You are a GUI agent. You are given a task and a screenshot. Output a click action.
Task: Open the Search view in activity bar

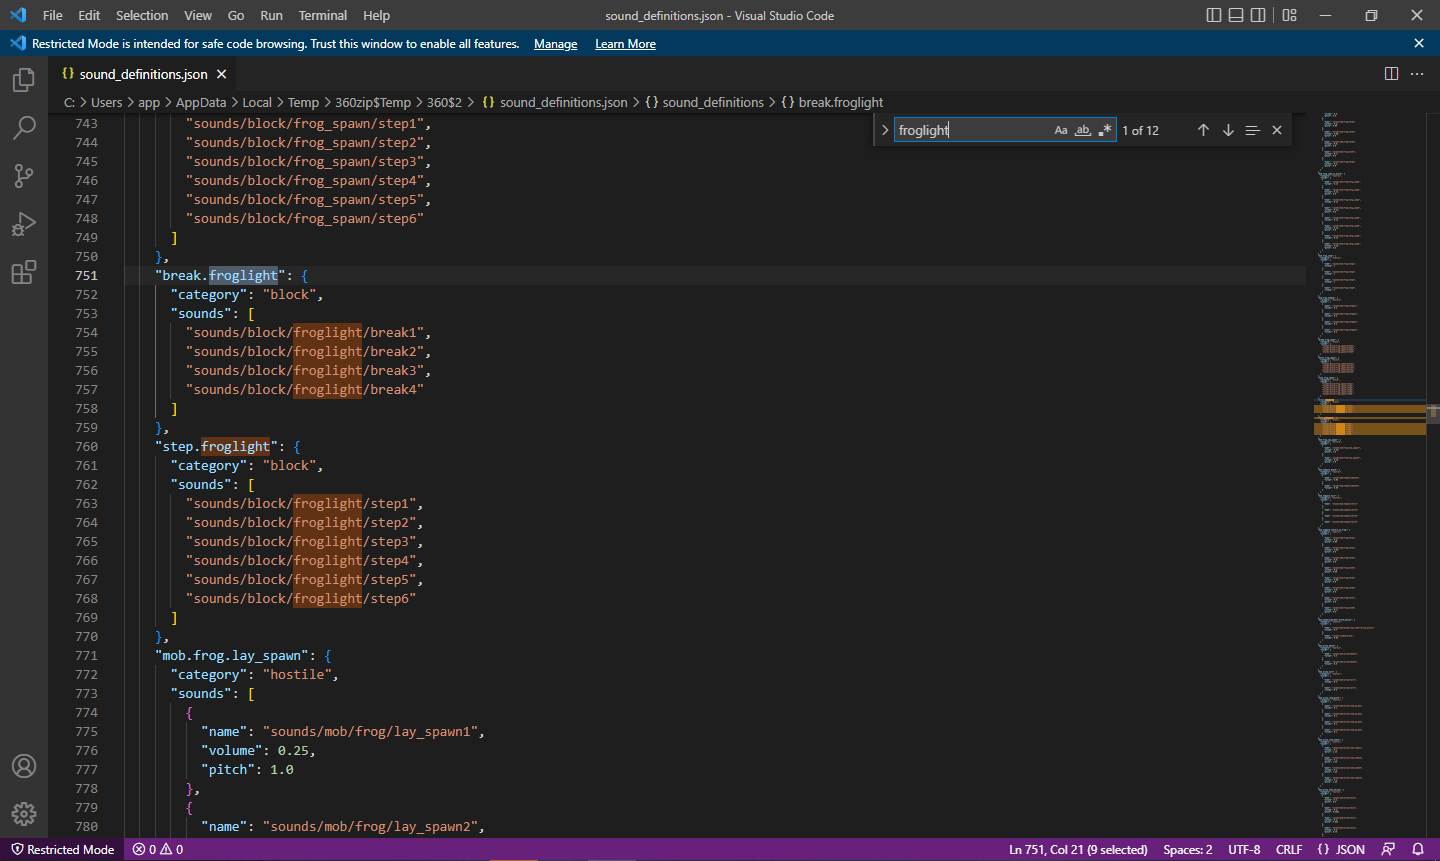coord(24,128)
